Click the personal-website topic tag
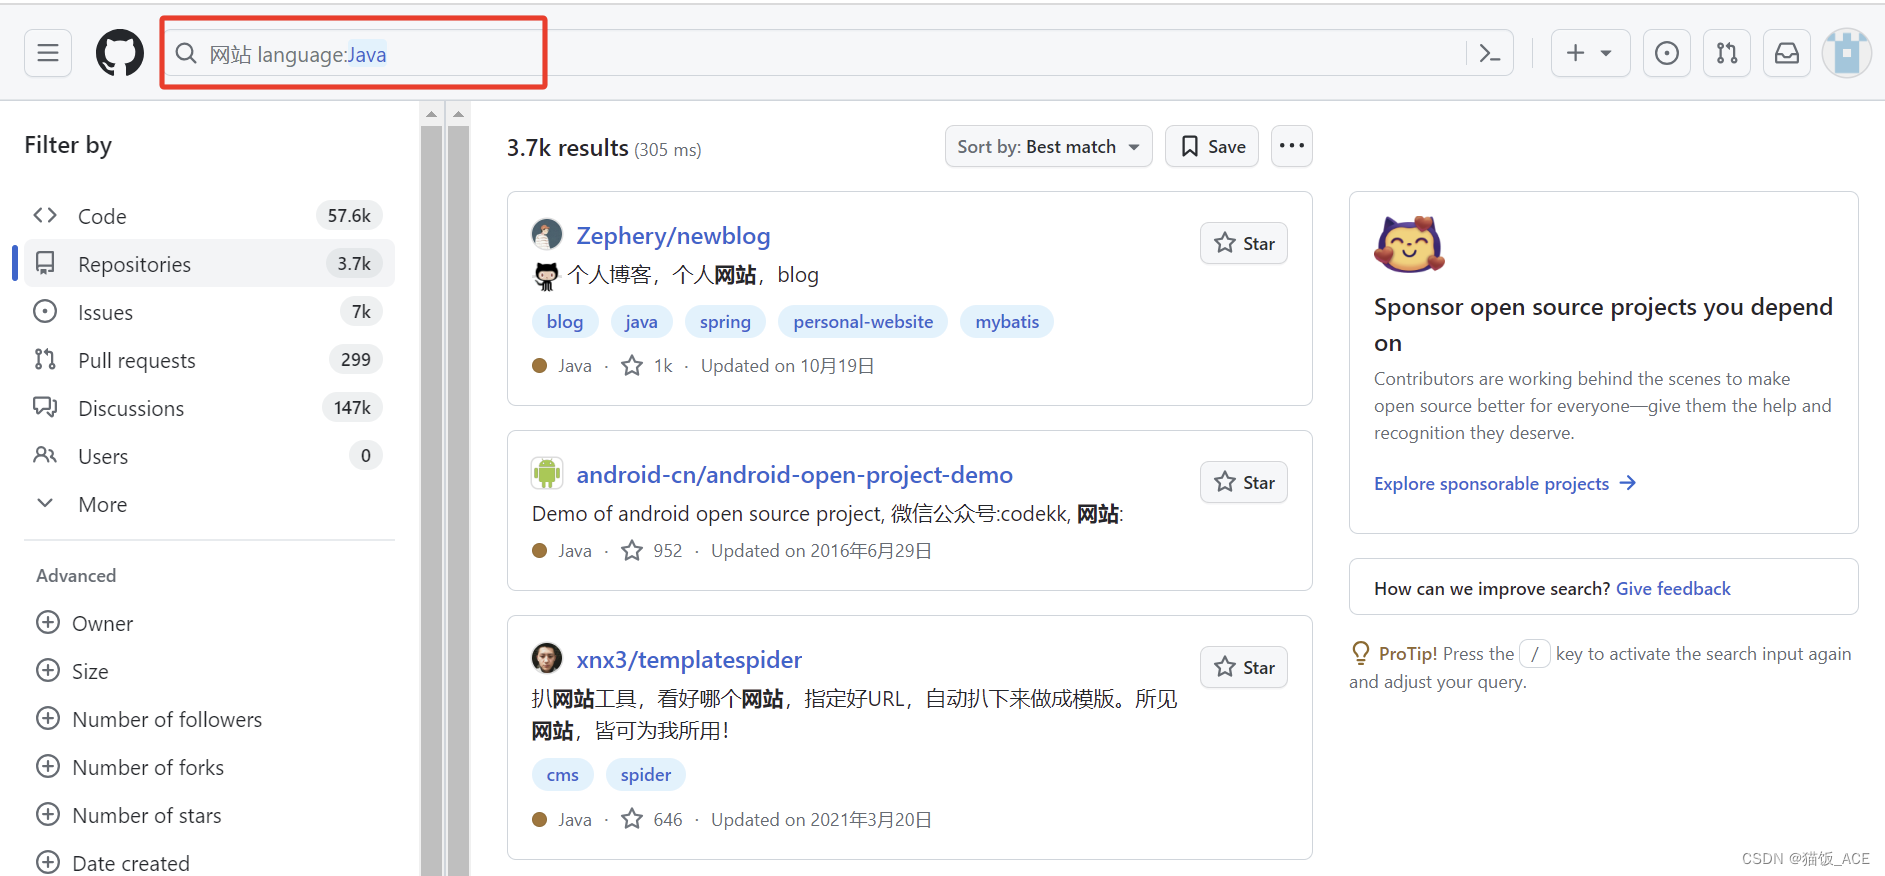 coord(863,322)
